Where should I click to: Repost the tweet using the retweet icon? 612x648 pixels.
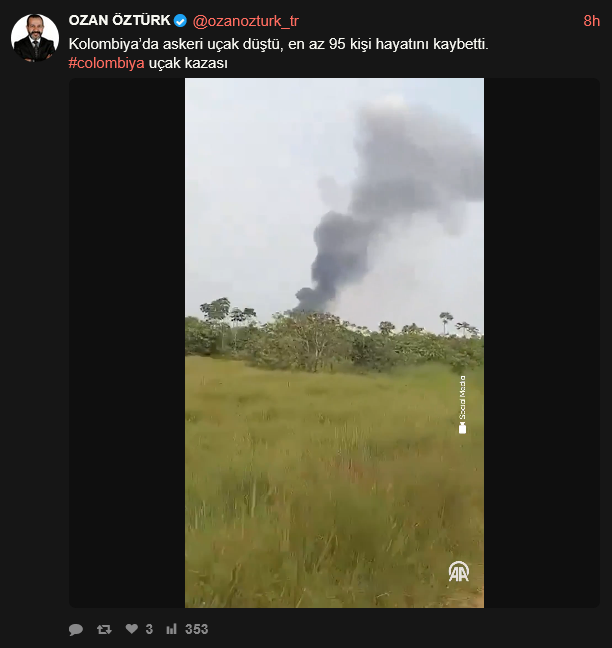104,629
